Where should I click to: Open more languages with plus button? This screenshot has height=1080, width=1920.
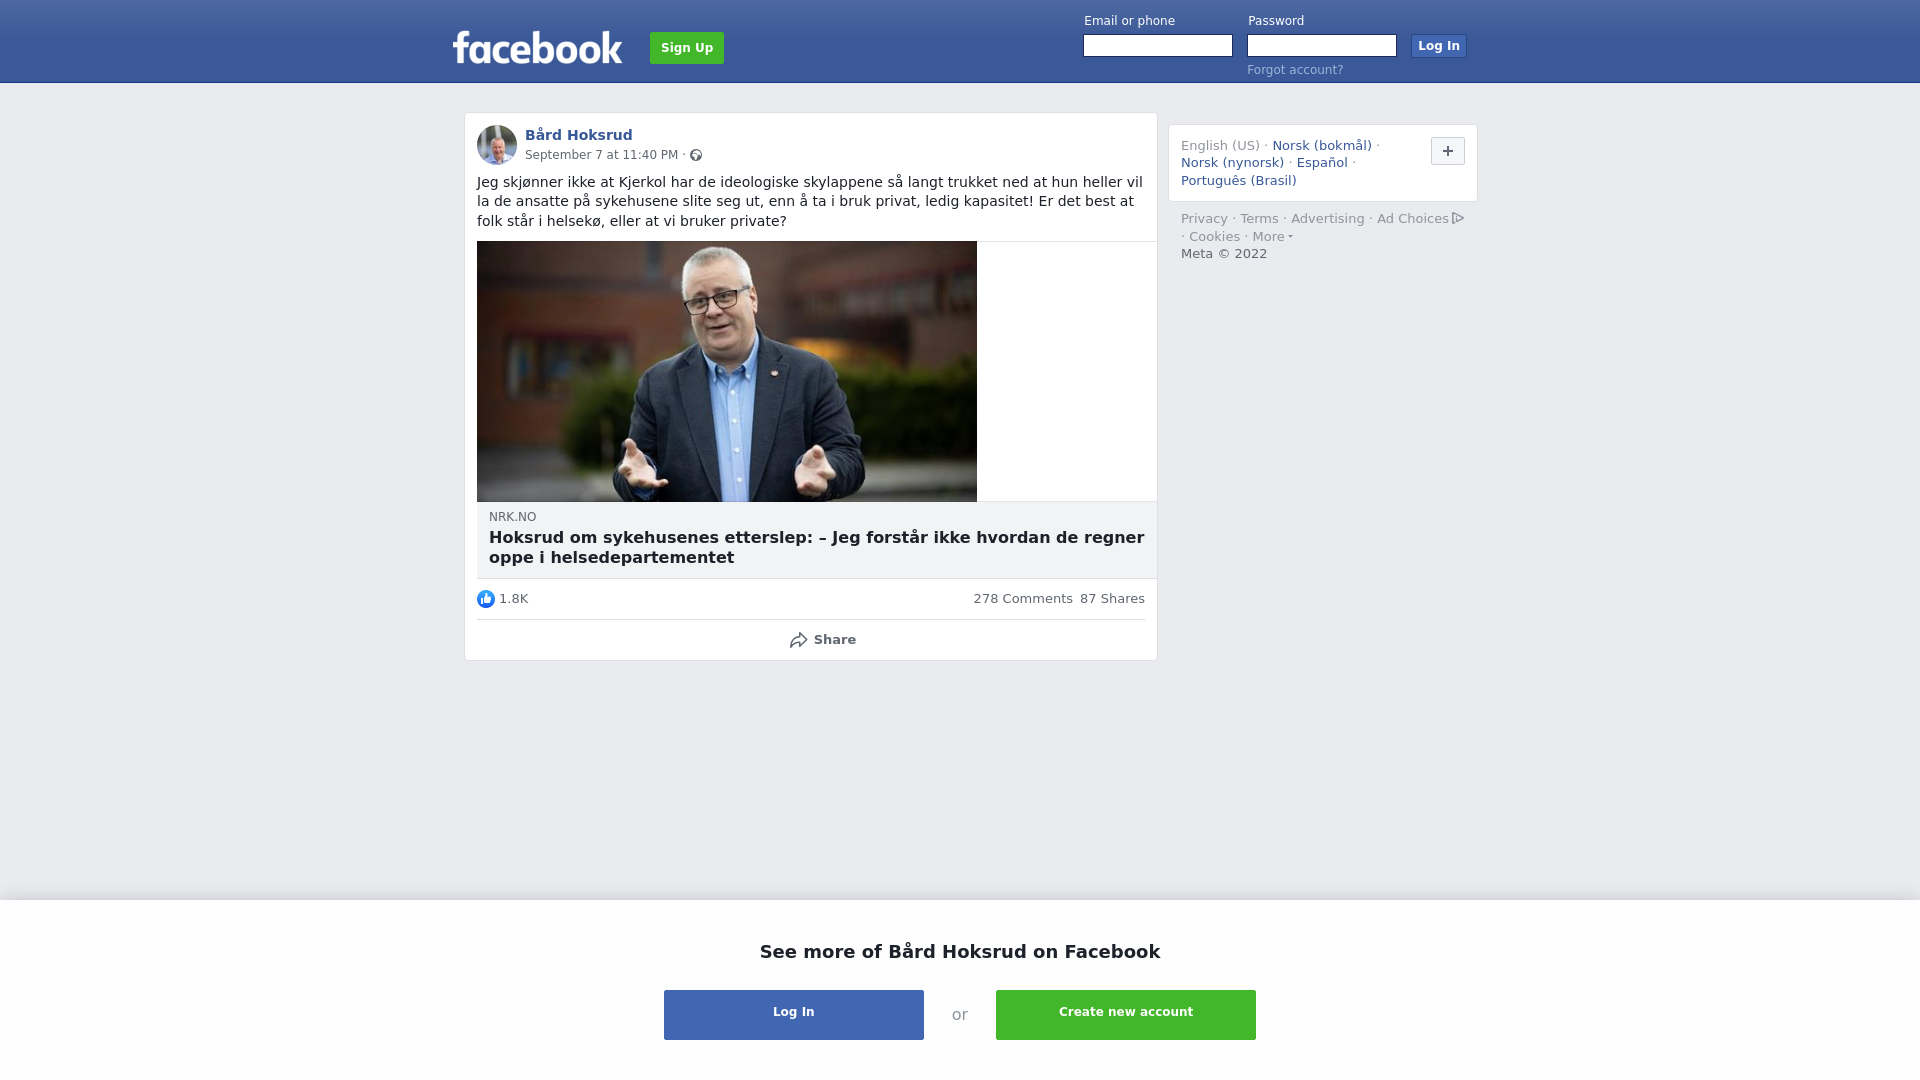click(x=1448, y=151)
